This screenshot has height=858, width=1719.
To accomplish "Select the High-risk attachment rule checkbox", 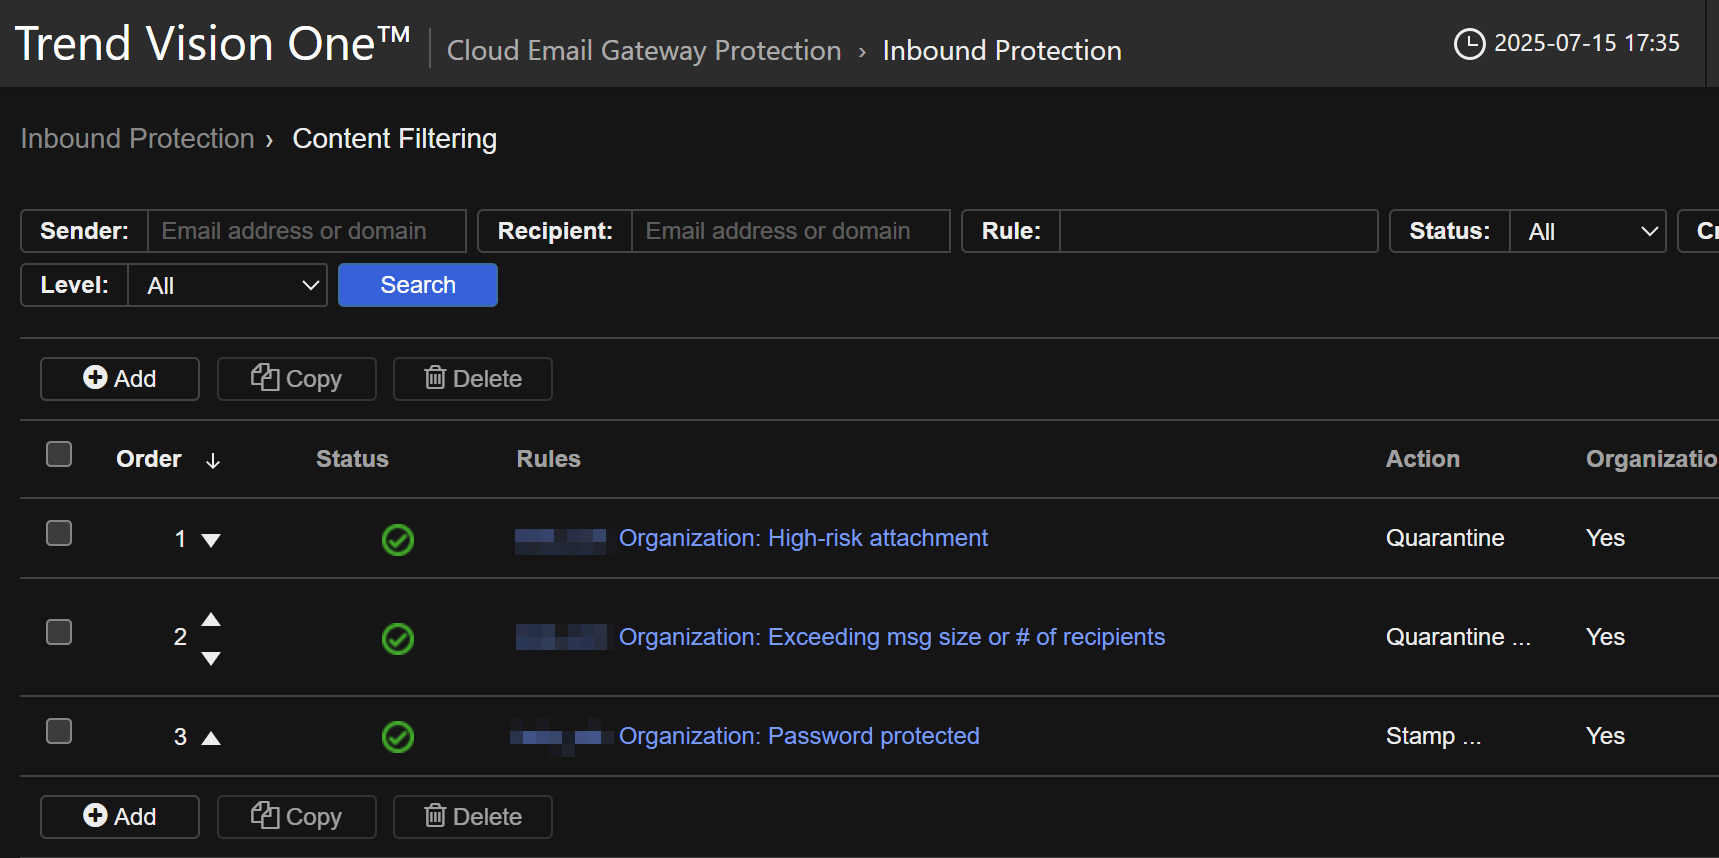I will click(59, 533).
